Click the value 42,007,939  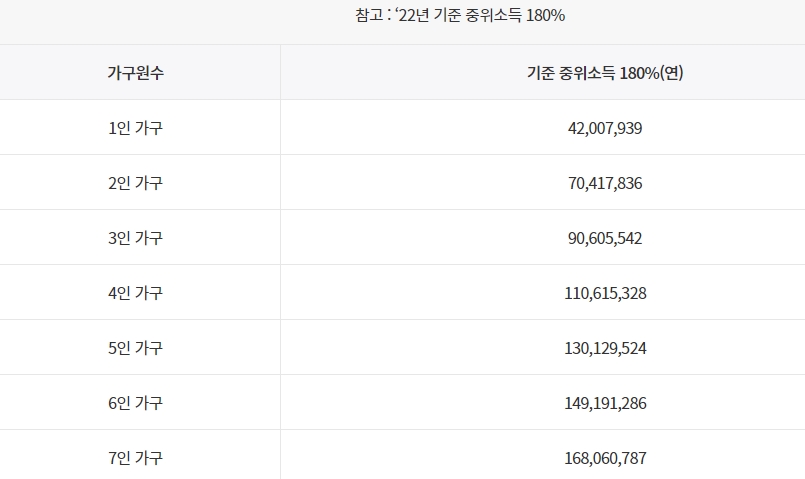pyautogui.click(x=605, y=128)
